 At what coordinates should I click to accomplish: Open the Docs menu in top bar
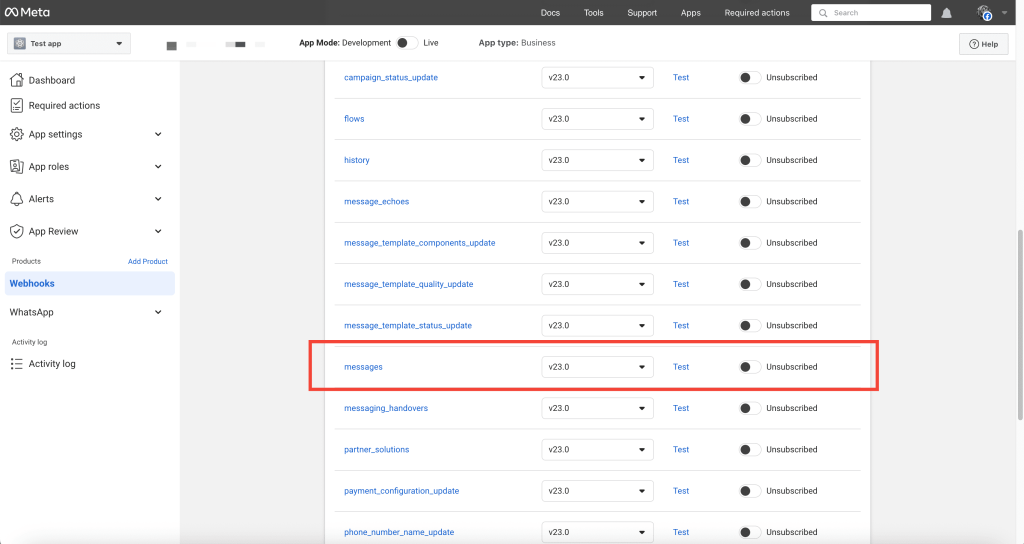[x=550, y=13]
